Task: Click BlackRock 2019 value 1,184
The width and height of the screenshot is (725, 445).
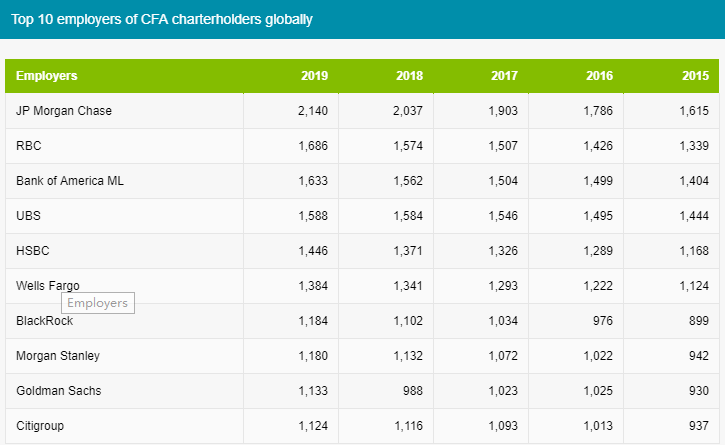Action: (313, 321)
